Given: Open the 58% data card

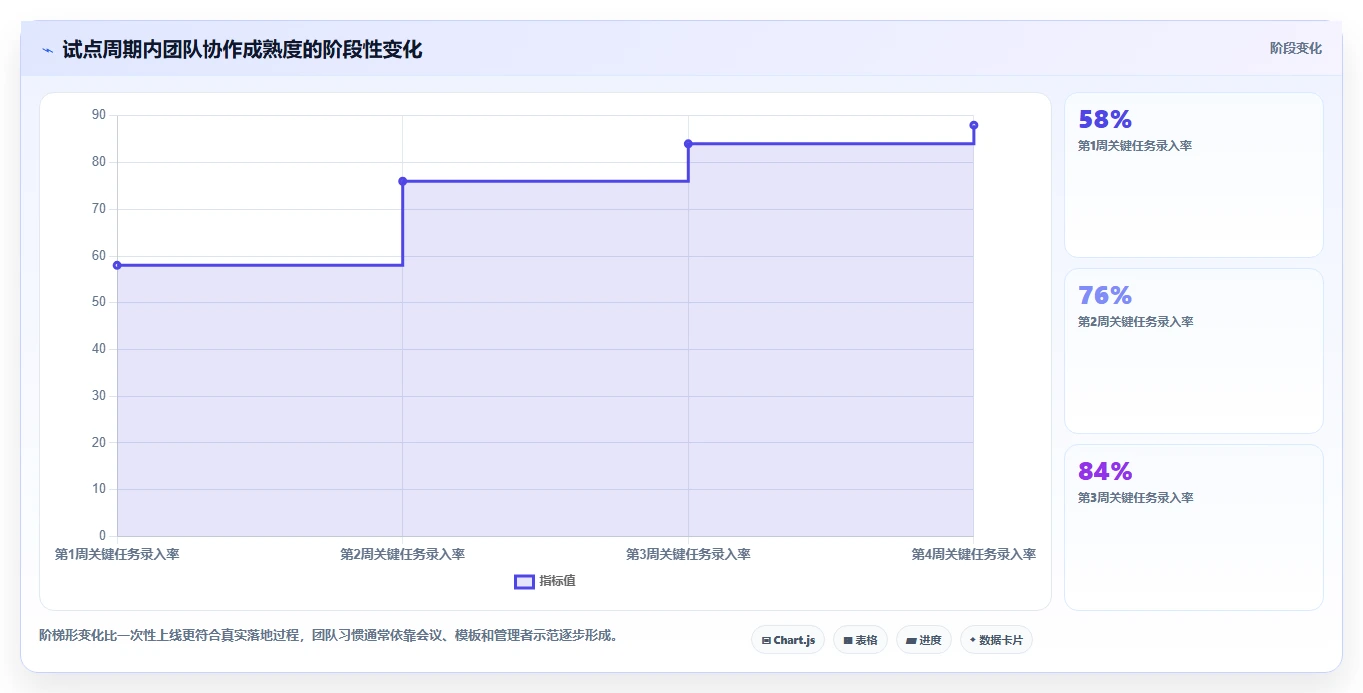Looking at the screenshot, I should [x=1194, y=175].
